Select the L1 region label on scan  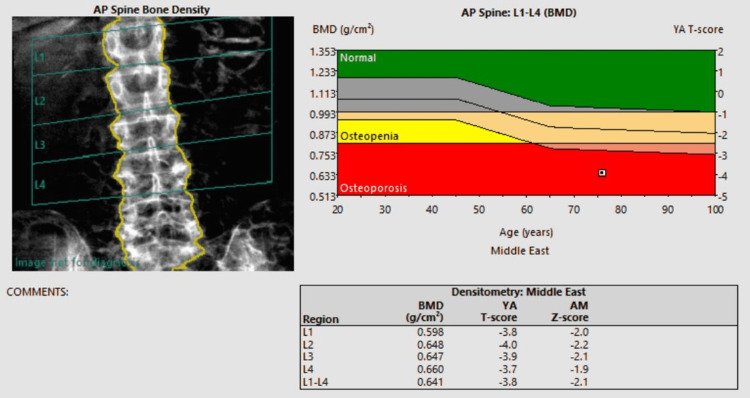click(40, 57)
